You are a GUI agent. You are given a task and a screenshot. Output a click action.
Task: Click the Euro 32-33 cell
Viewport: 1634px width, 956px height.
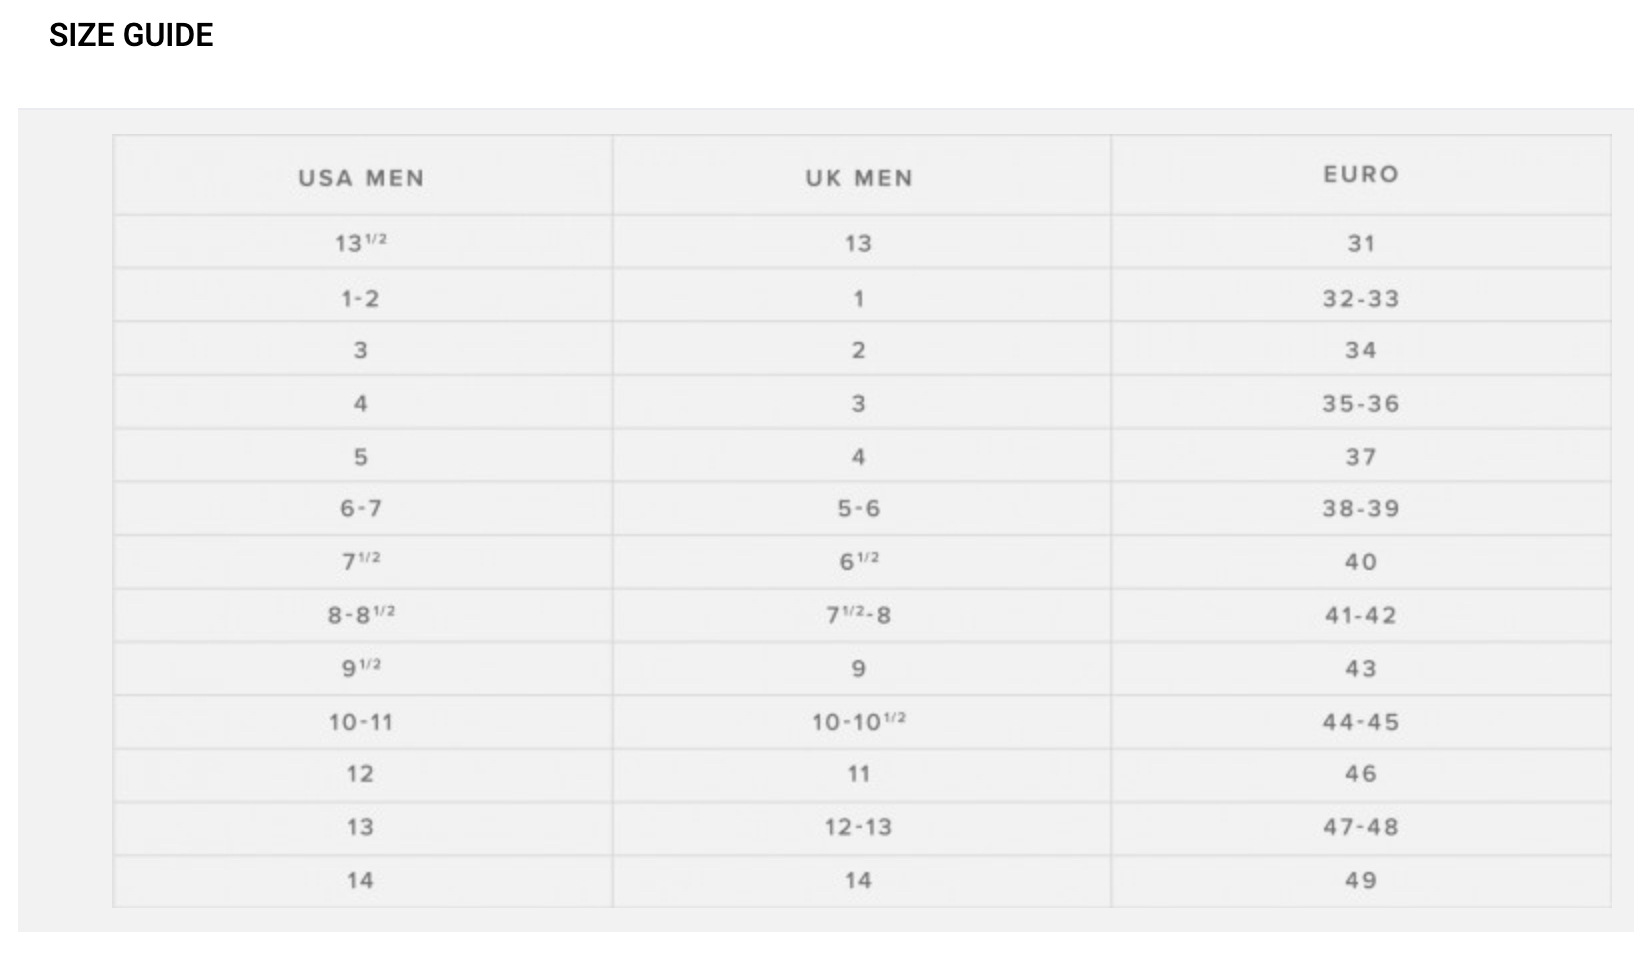1361,299
